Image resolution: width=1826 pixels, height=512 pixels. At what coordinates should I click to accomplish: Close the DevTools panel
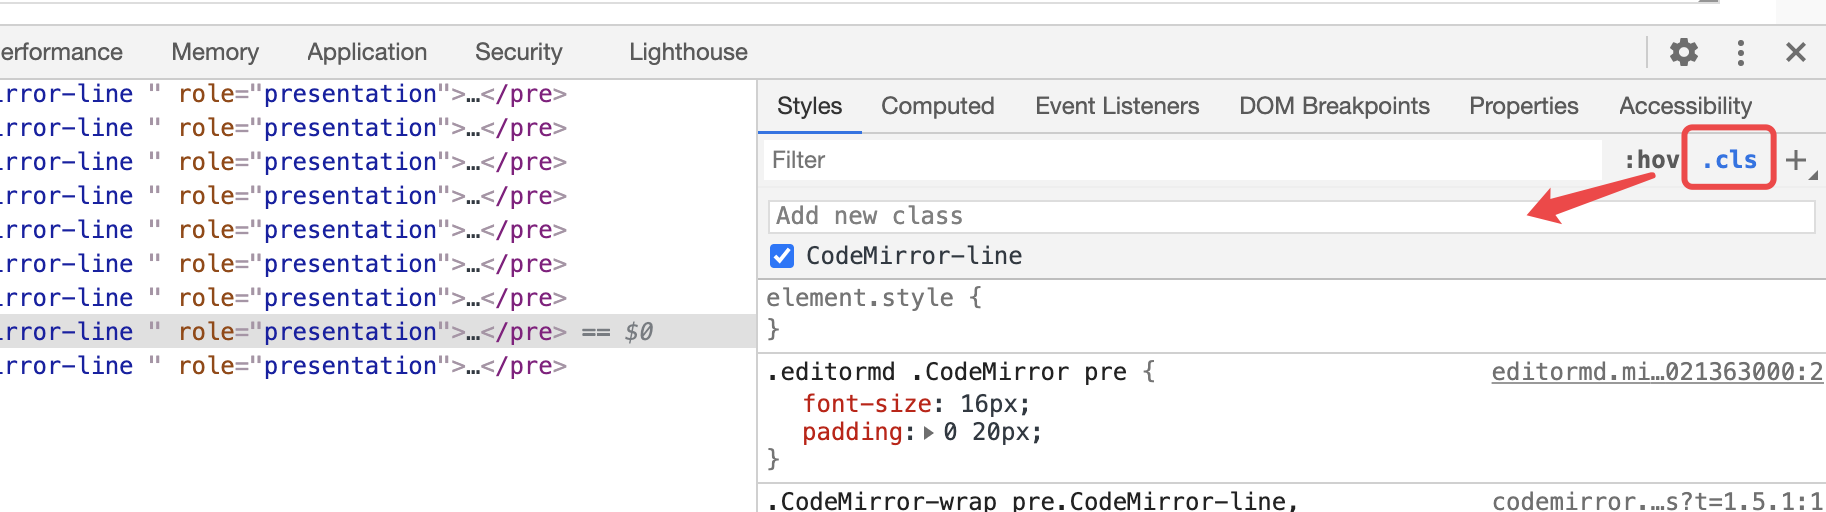point(1796,52)
